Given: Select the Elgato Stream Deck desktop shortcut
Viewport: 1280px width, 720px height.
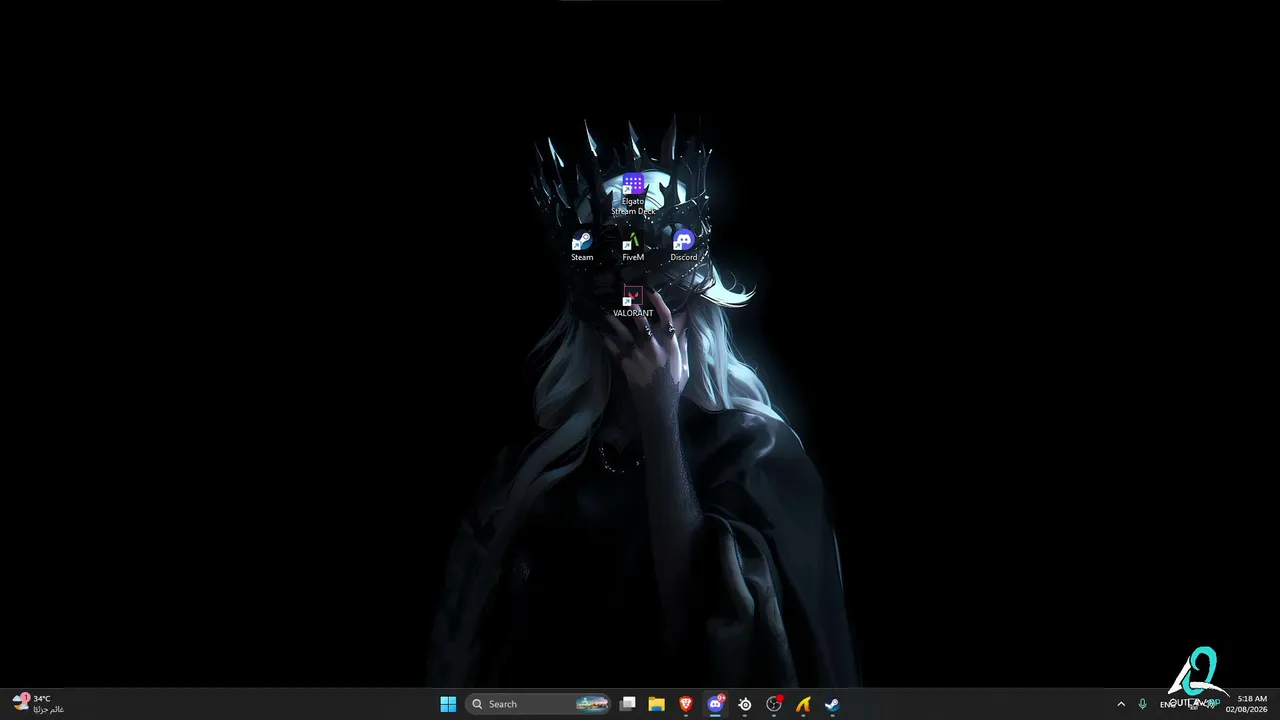Looking at the screenshot, I should point(633,194).
